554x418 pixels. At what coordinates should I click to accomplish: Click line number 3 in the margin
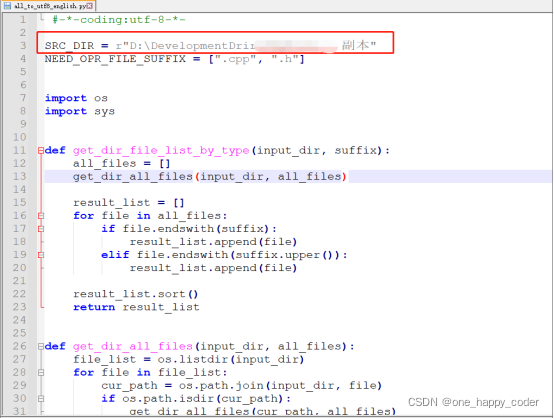pos(23,46)
